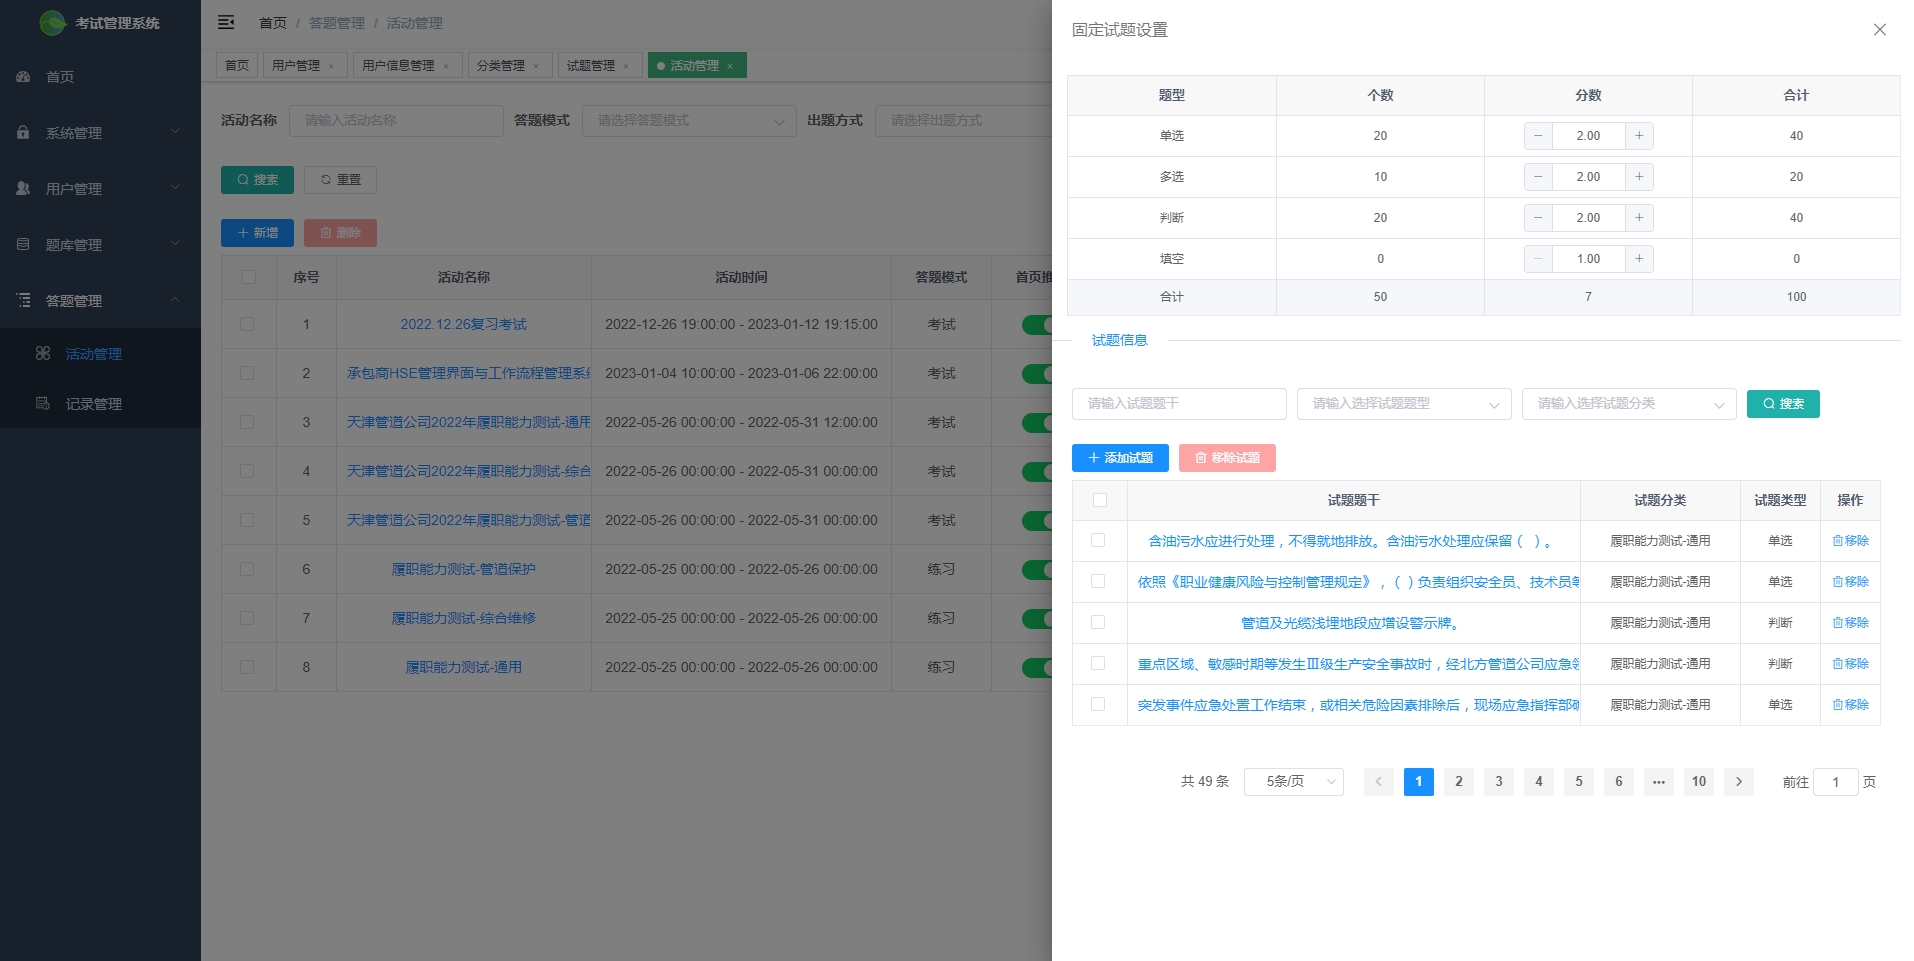
Task: Click the 系统管理 lock icon
Action: pos(23,133)
